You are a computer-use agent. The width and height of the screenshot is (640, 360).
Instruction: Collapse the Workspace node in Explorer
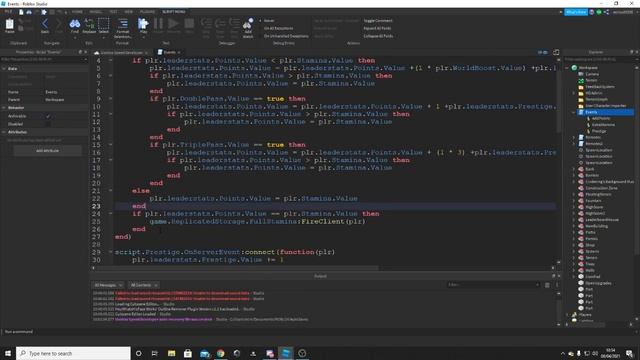567,68
